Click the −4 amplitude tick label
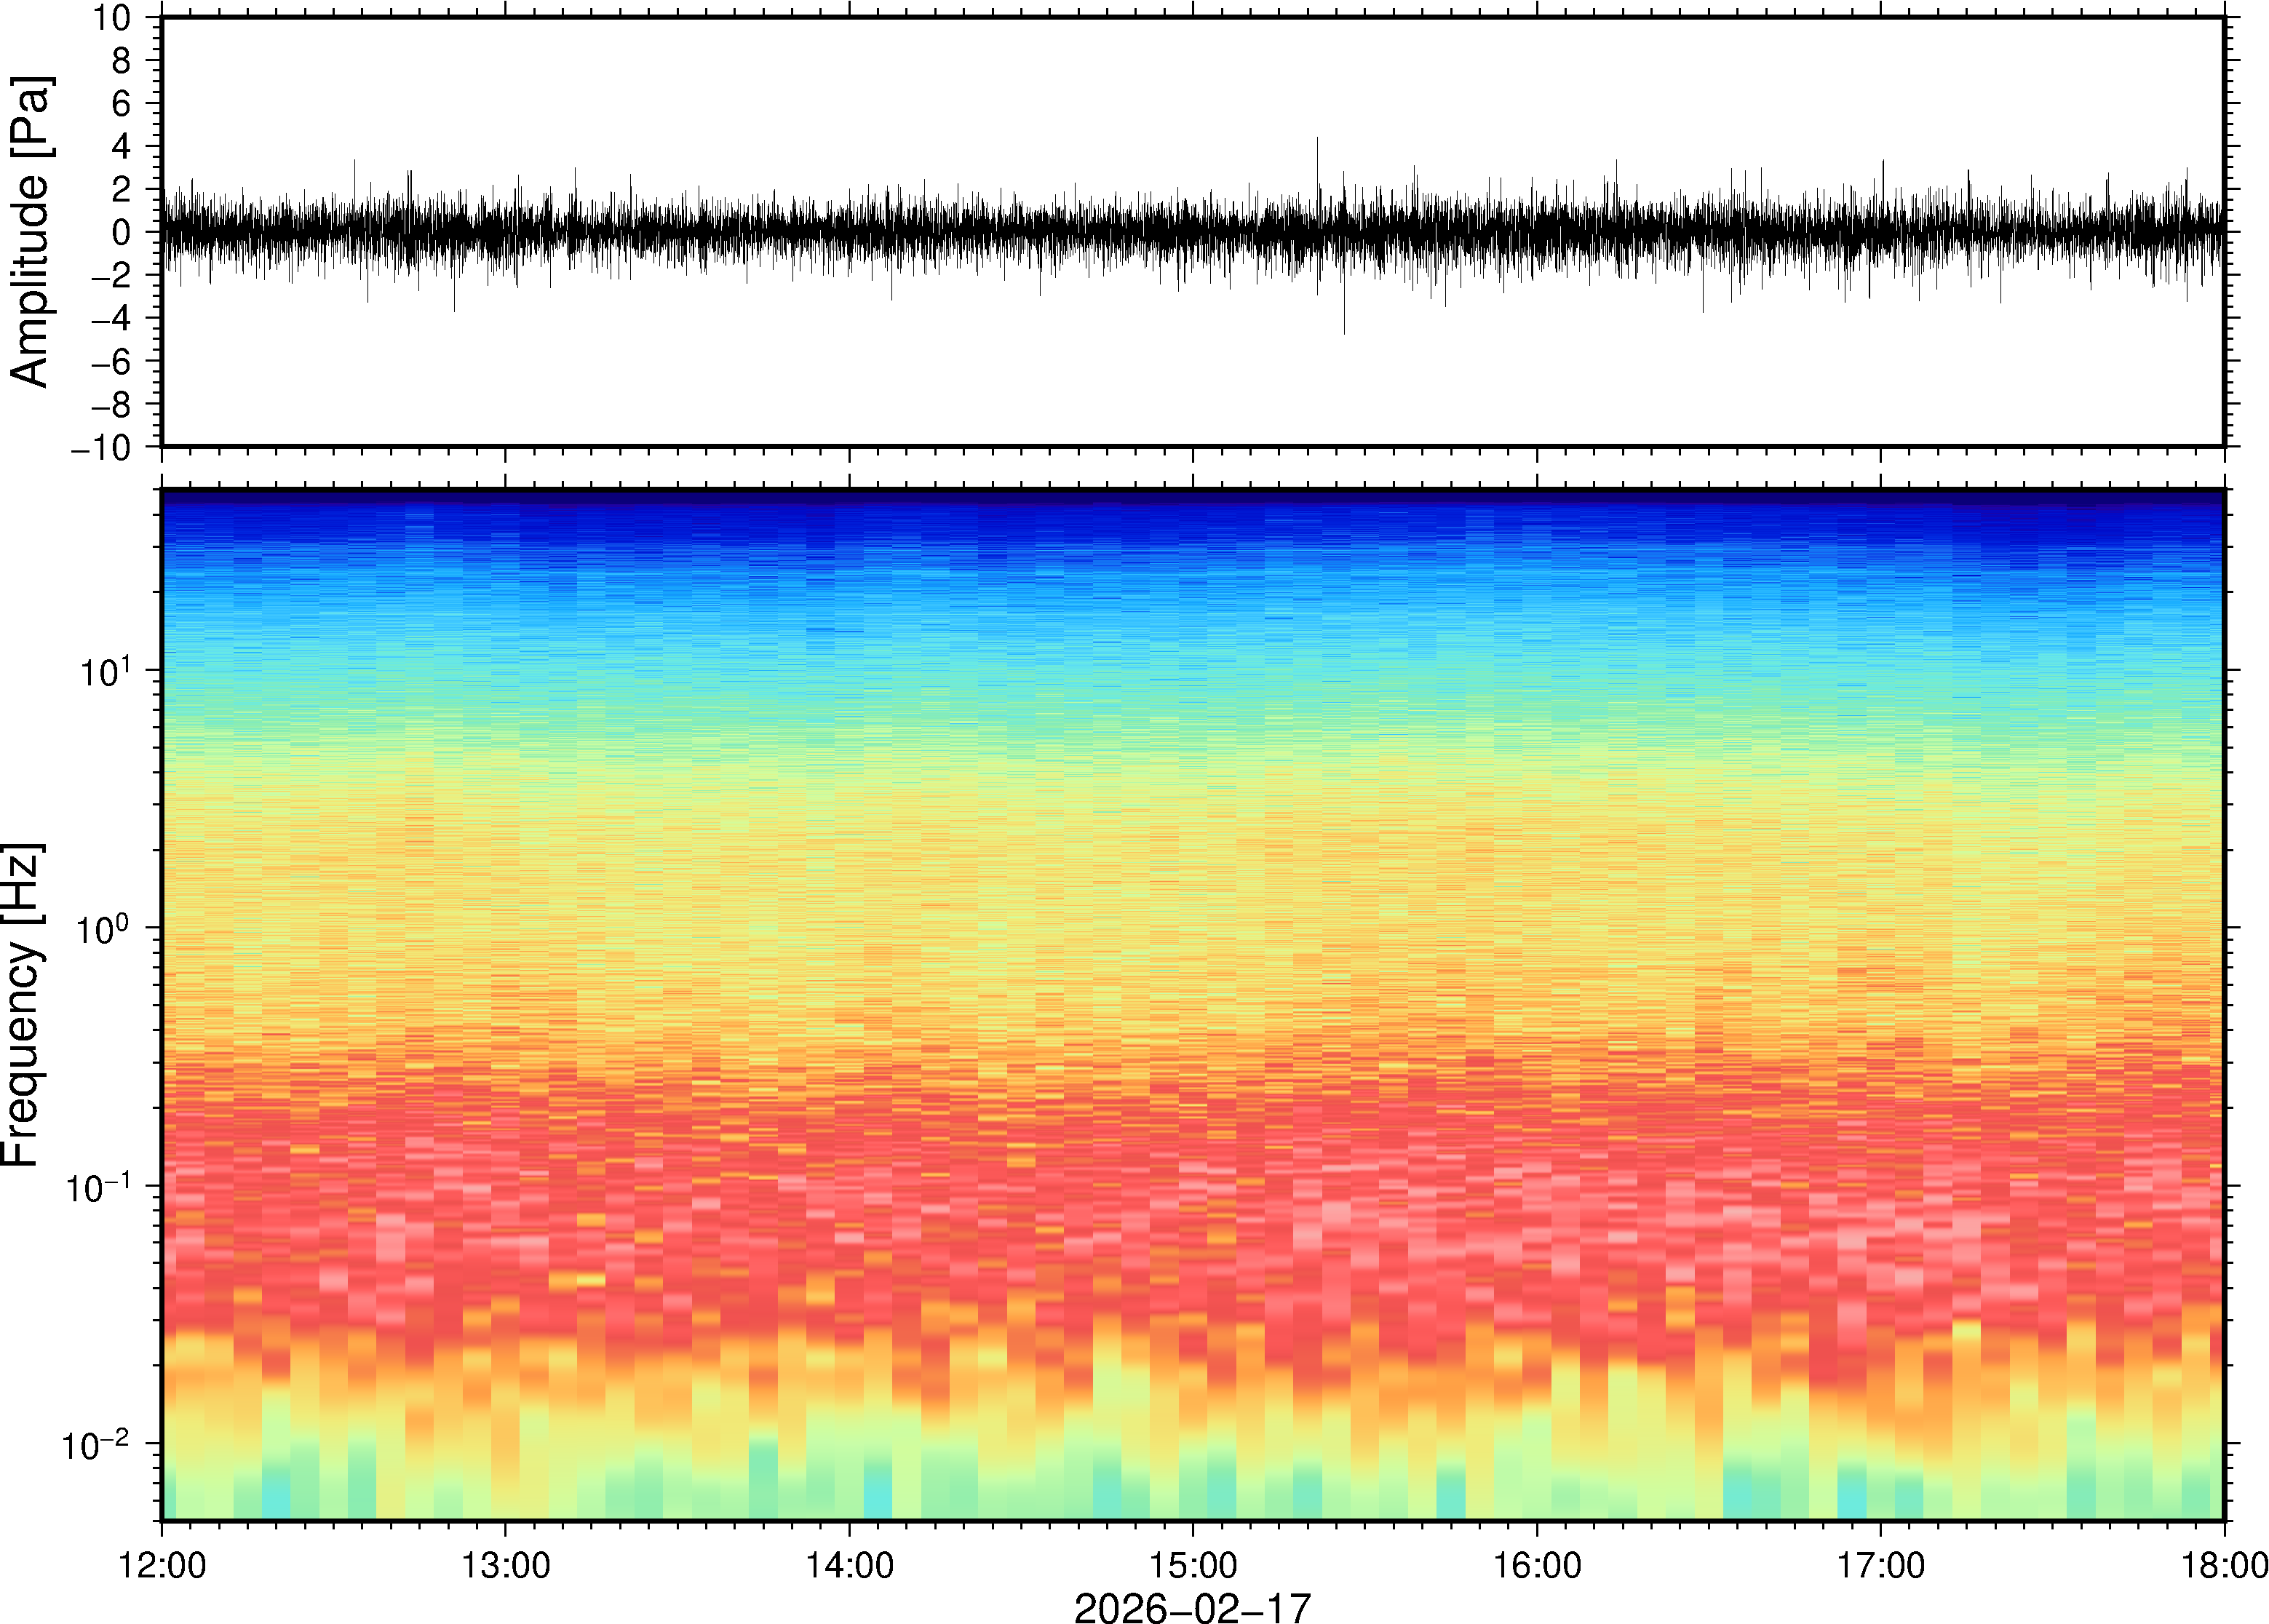The width and height of the screenshot is (2269, 1624). click(x=110, y=318)
